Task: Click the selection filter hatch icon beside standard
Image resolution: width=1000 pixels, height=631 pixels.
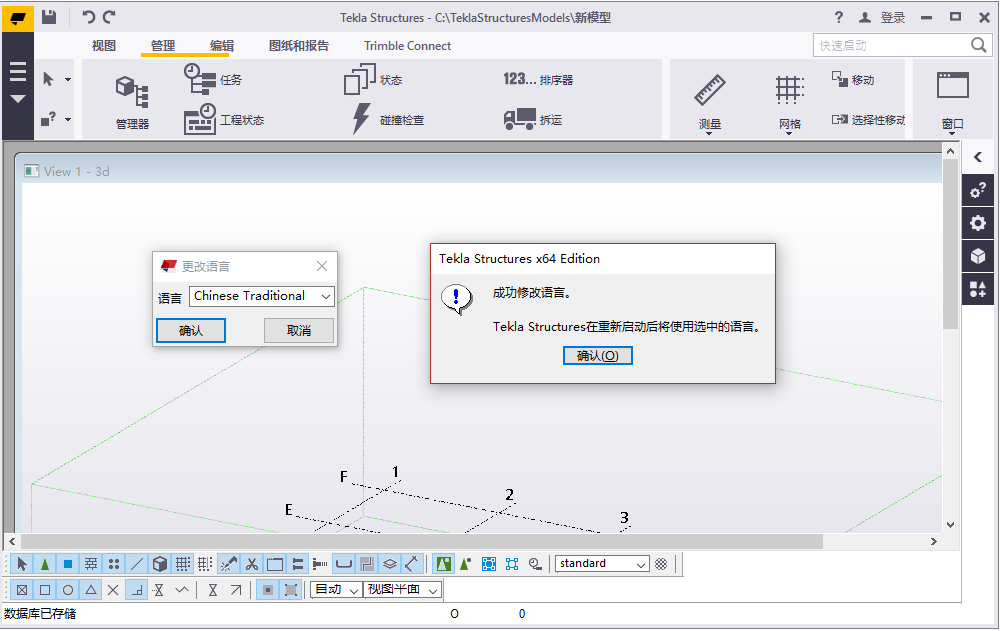Action: pyautogui.click(x=661, y=564)
